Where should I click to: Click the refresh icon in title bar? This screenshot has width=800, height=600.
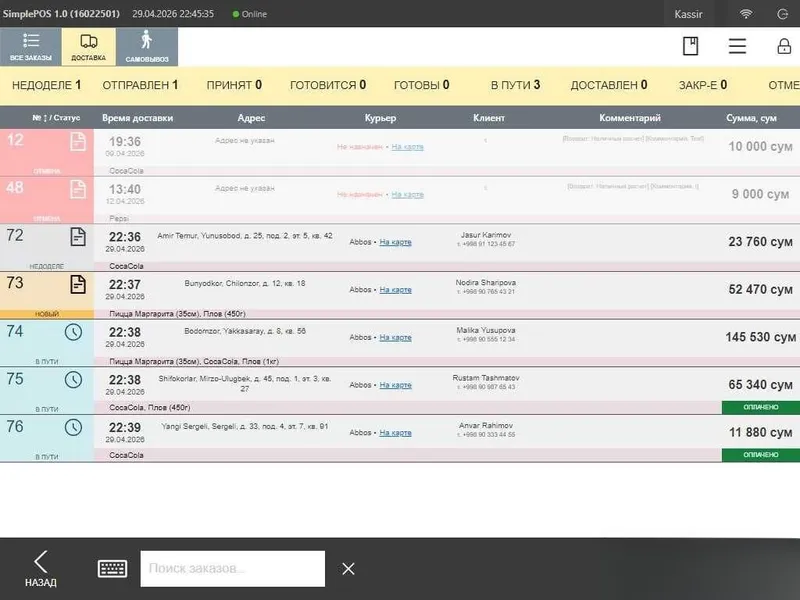[x=783, y=14]
